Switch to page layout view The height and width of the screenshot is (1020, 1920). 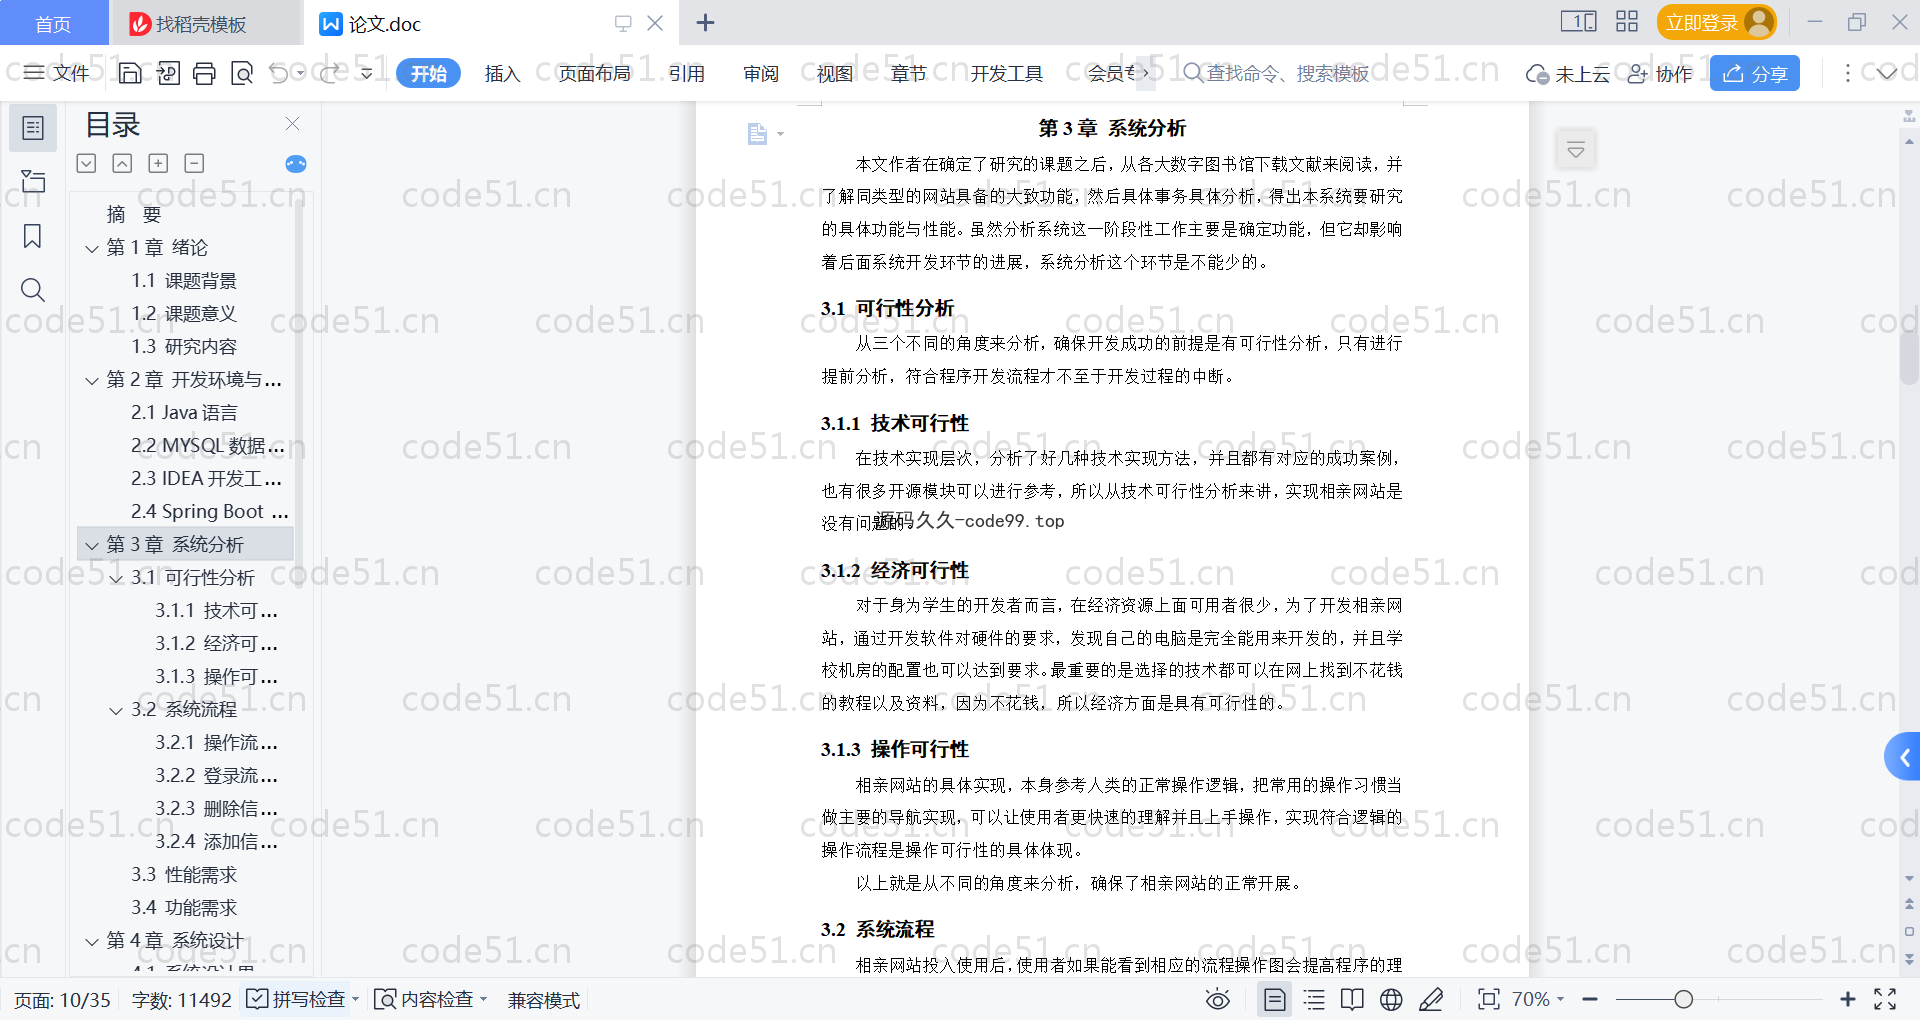[x=1275, y=999]
